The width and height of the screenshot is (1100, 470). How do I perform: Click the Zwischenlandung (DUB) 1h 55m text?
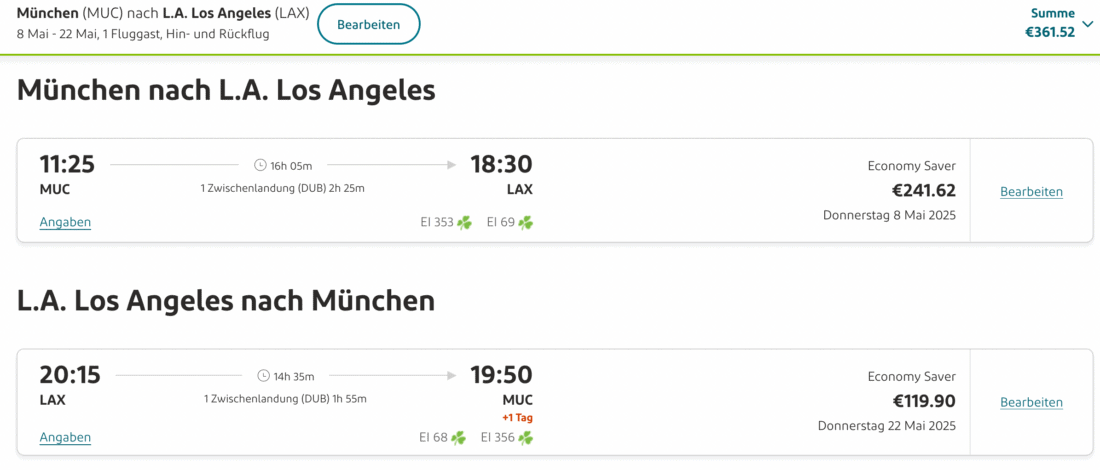click(x=285, y=398)
